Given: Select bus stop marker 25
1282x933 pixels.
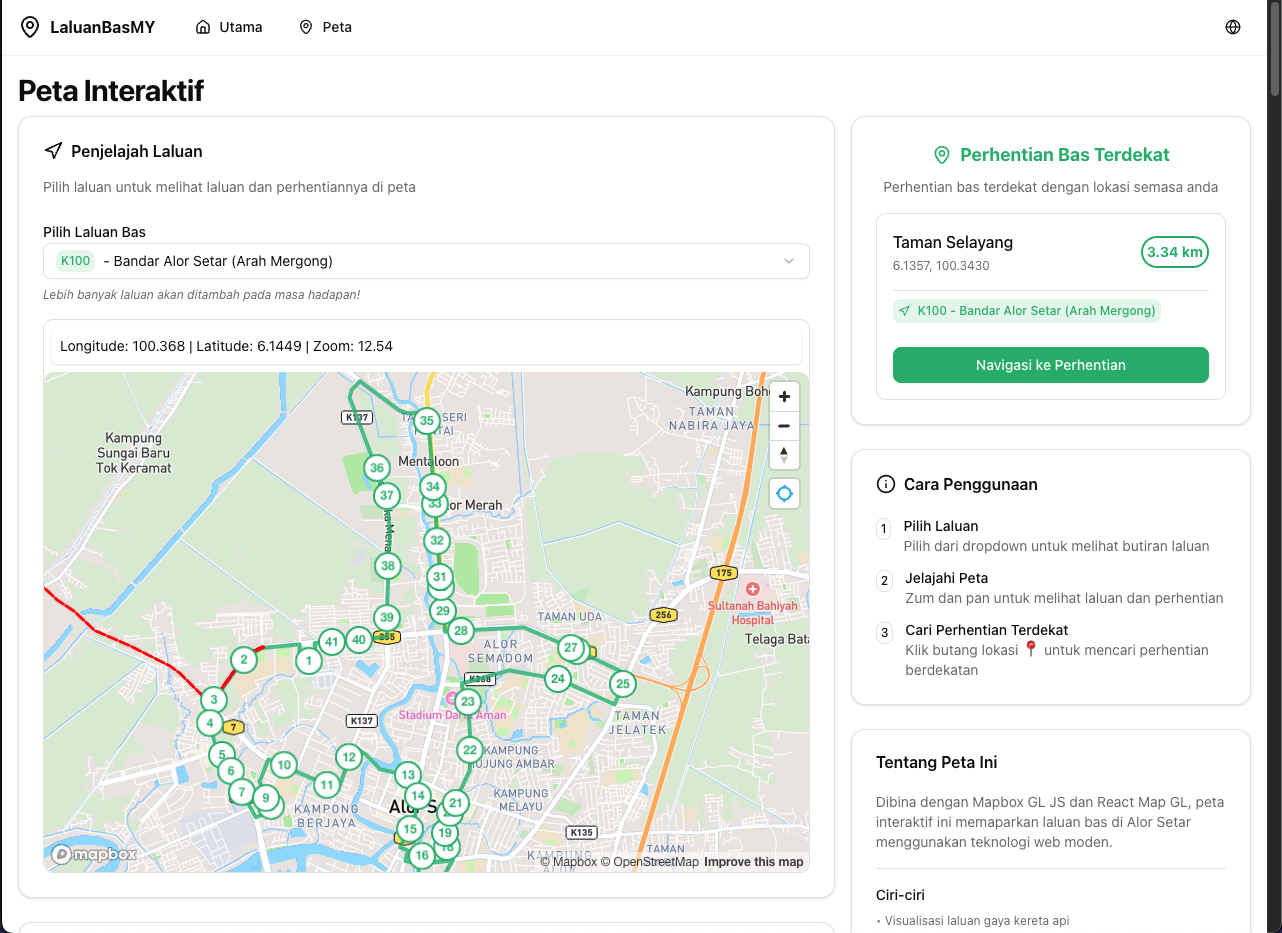Looking at the screenshot, I should [623, 684].
